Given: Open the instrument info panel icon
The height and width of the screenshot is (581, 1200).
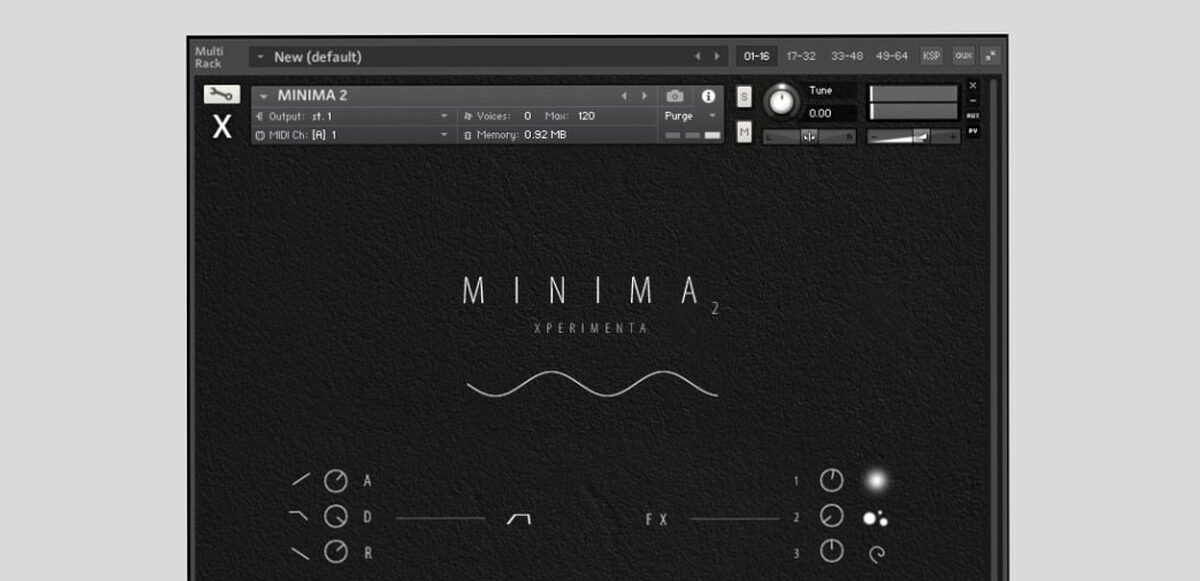Looking at the screenshot, I should [710, 95].
